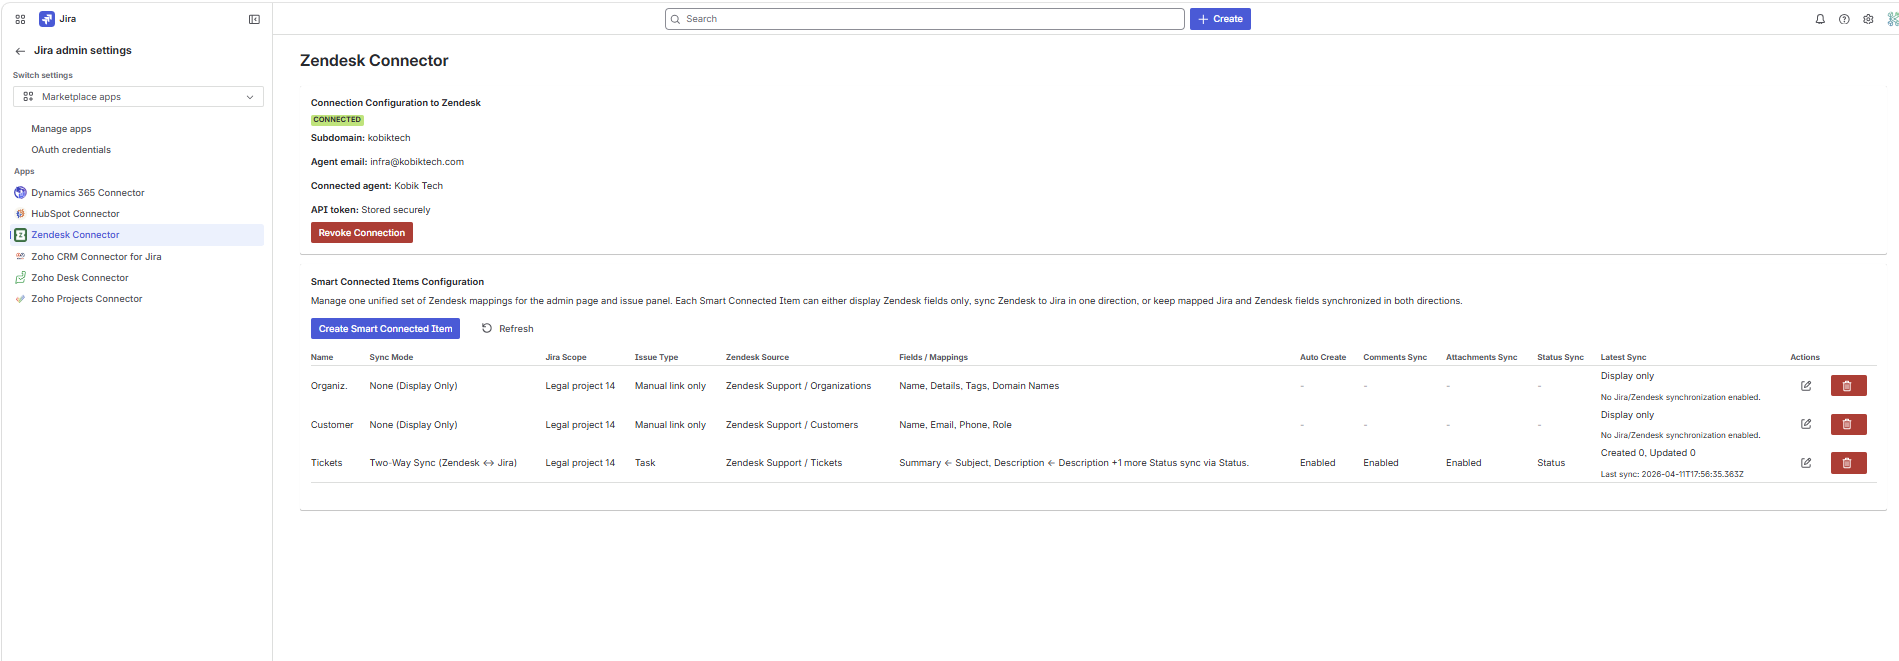
Task: Click 'Zendesk Support / Customers' cell
Action: click(792, 425)
